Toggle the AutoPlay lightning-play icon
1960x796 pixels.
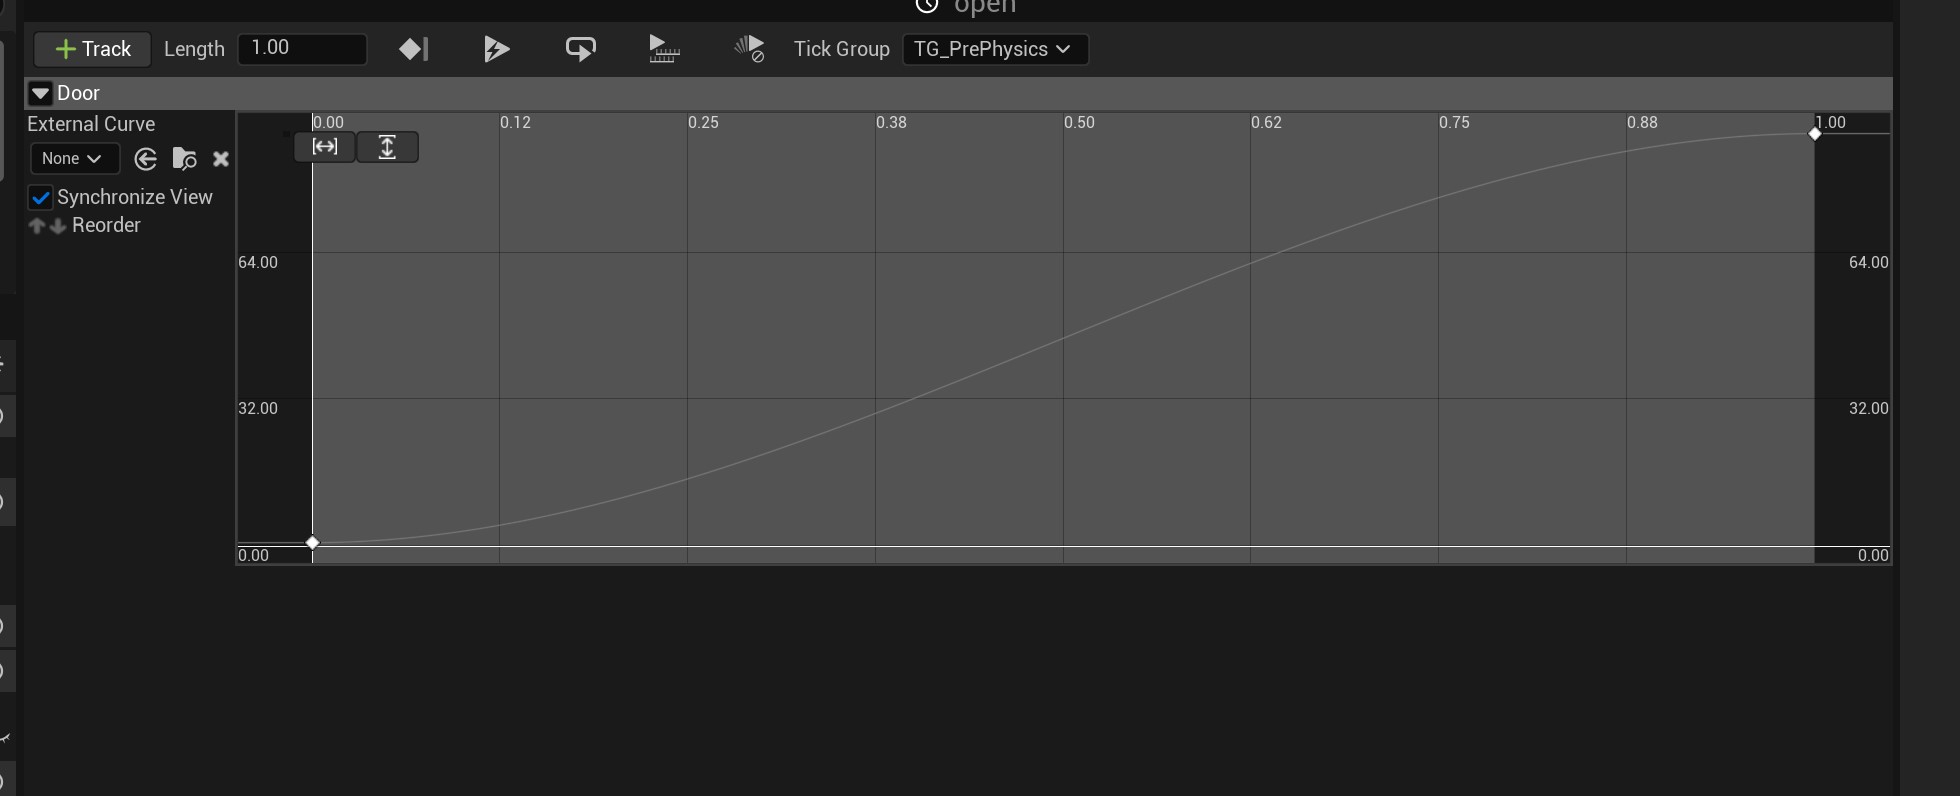tap(496, 49)
